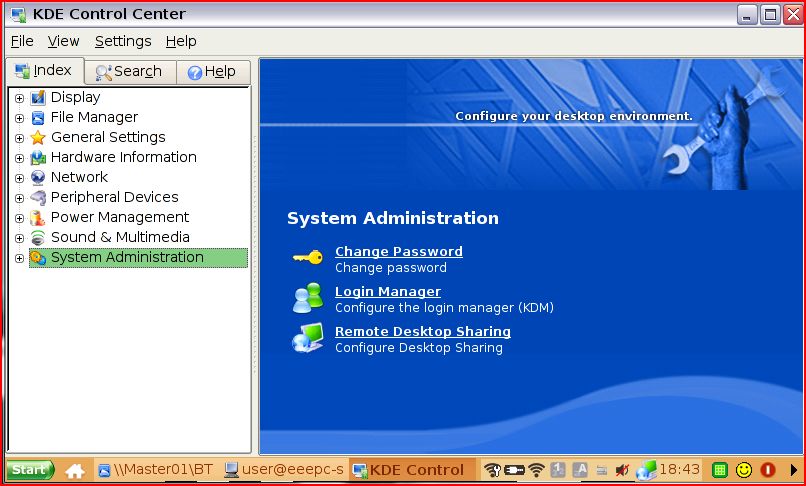Click the Power Management battery icon
The image size is (806, 486).
click(x=38, y=217)
